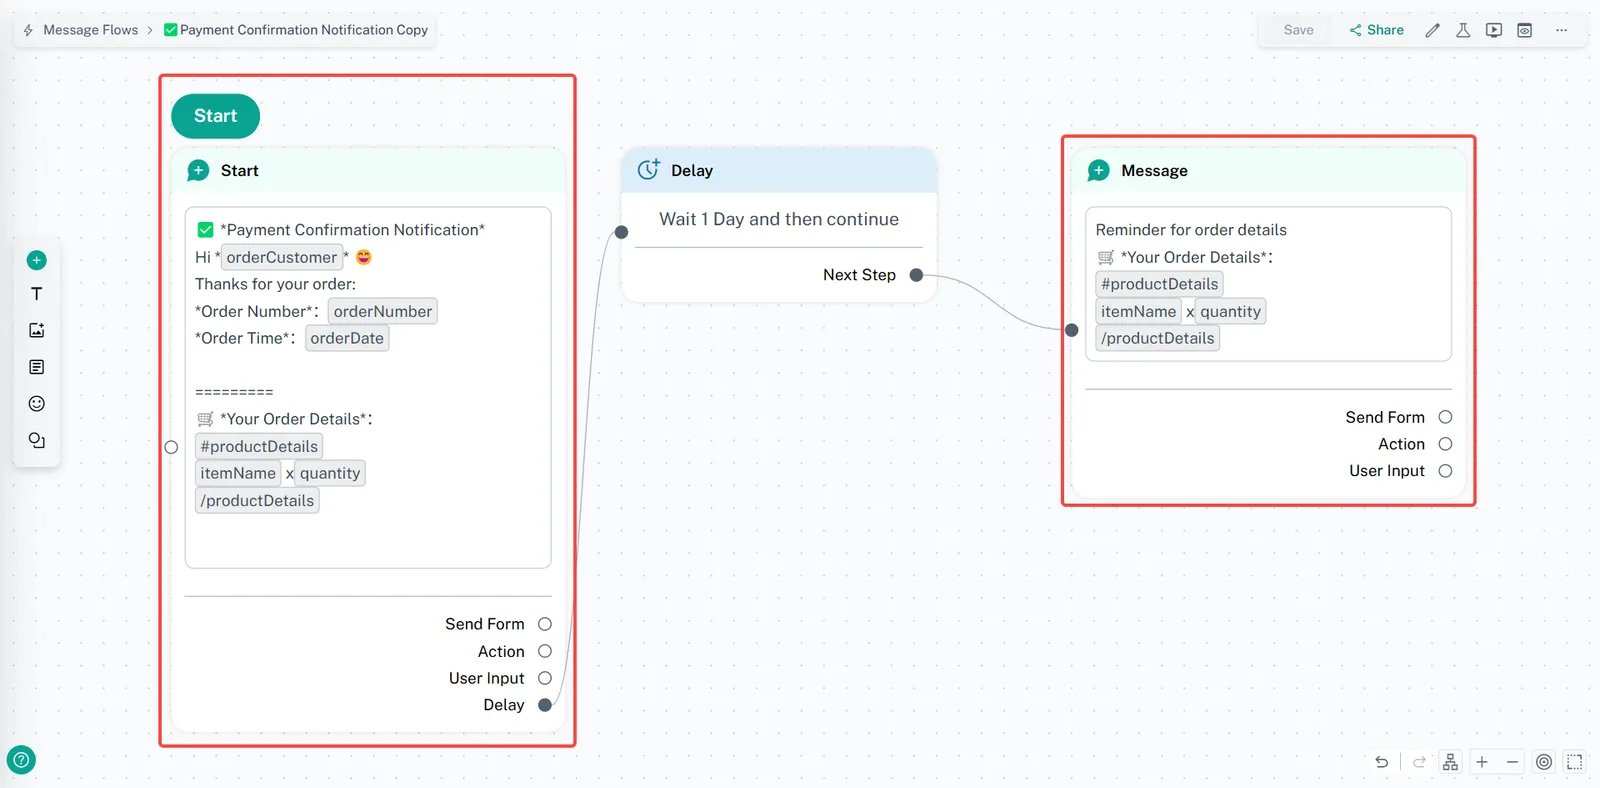This screenshot has height=788, width=1600.
Task: Select the Payment Confirmation Notification Copy title
Action: [303, 30]
